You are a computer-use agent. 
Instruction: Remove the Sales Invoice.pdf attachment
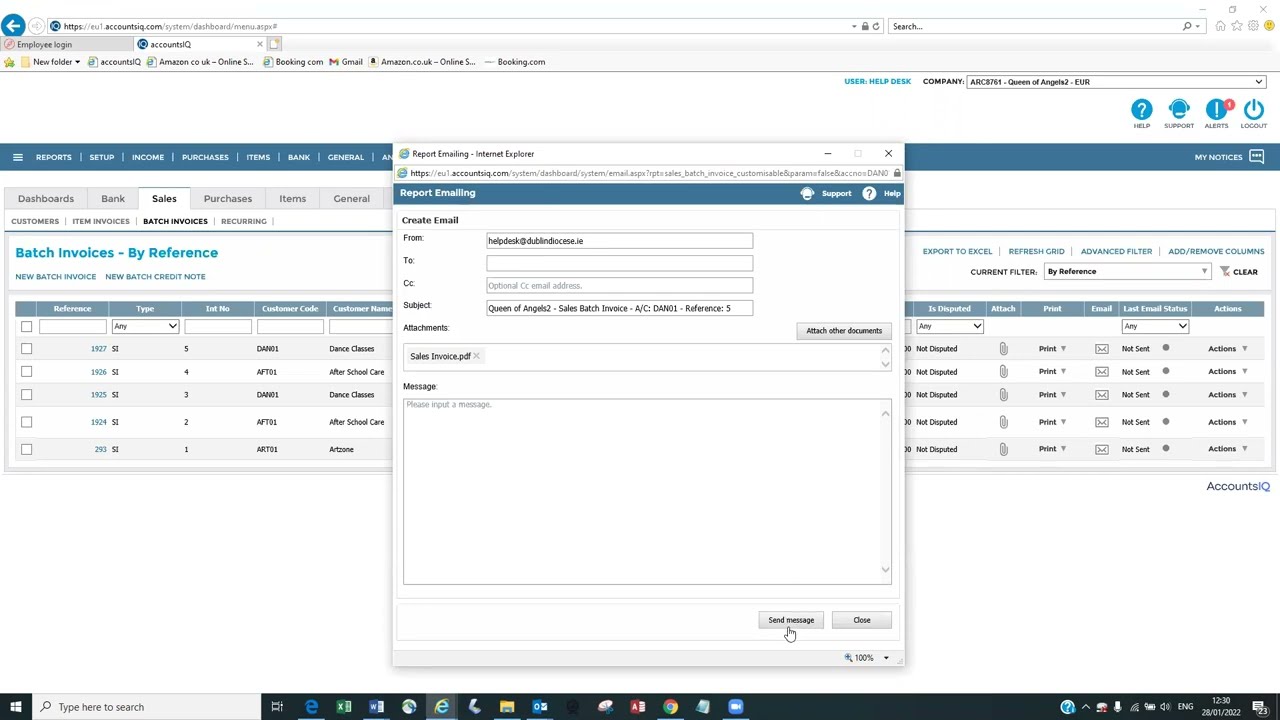(x=477, y=355)
